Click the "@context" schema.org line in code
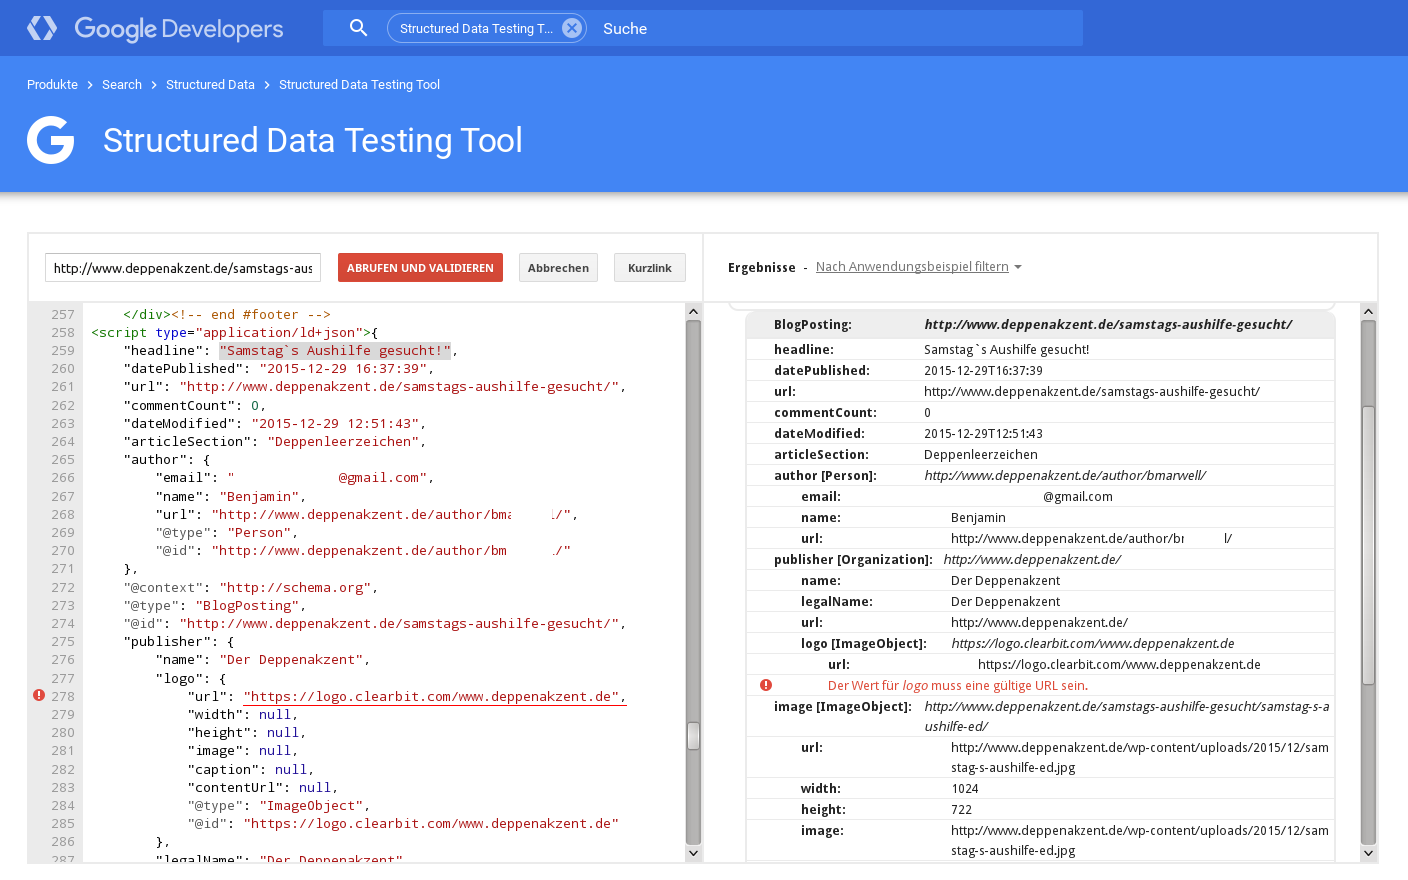The width and height of the screenshot is (1408, 880). [251, 587]
